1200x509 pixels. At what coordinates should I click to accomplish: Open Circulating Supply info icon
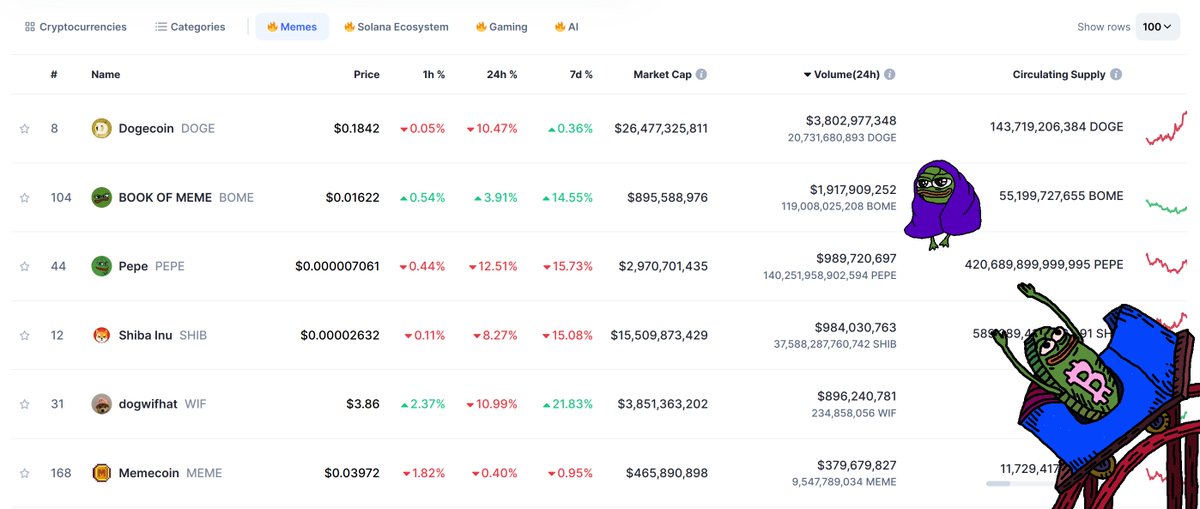coord(1116,75)
